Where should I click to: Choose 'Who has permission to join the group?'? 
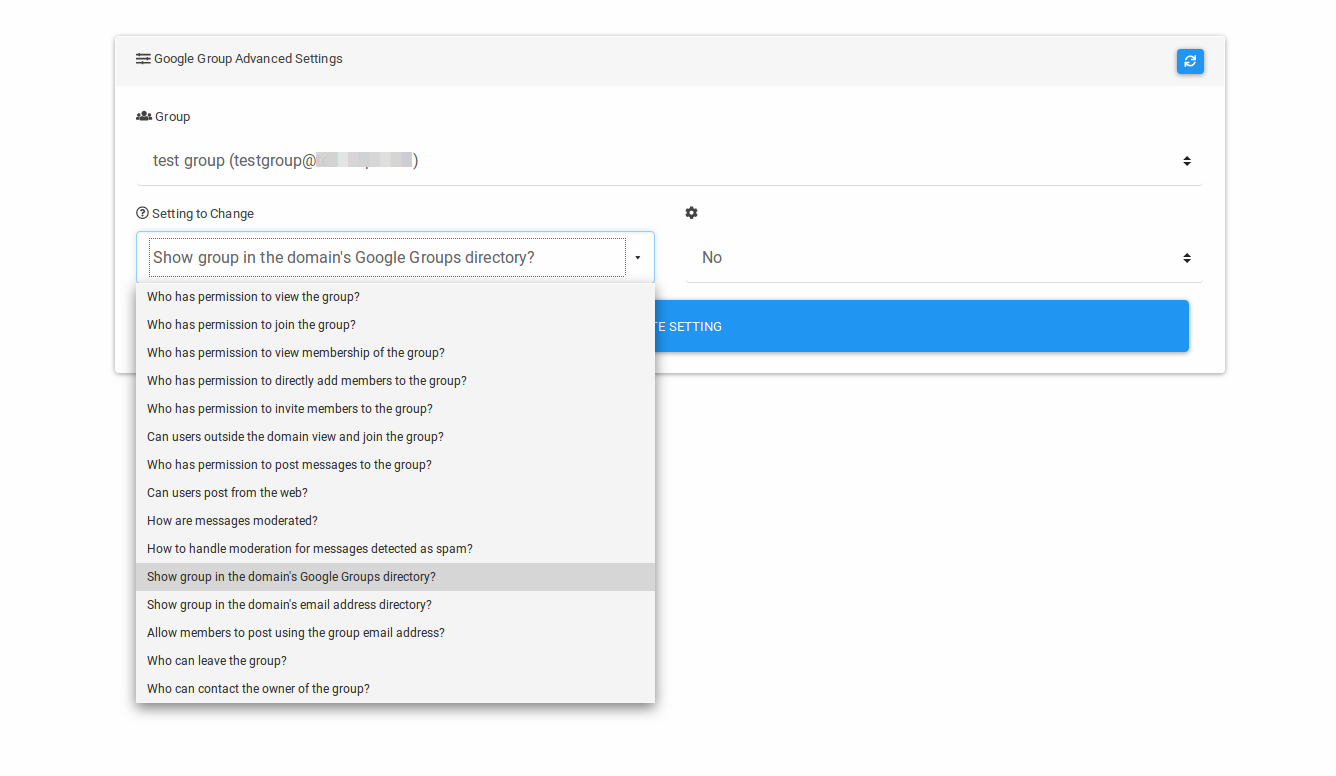pyautogui.click(x=395, y=325)
